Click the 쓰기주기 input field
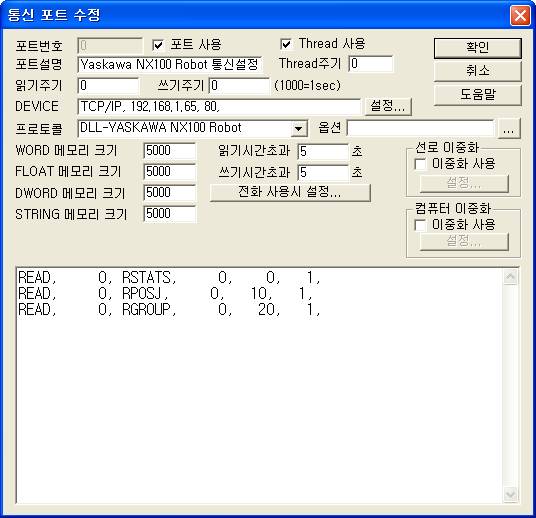Viewport: 536px width, 518px height. (x=239, y=86)
